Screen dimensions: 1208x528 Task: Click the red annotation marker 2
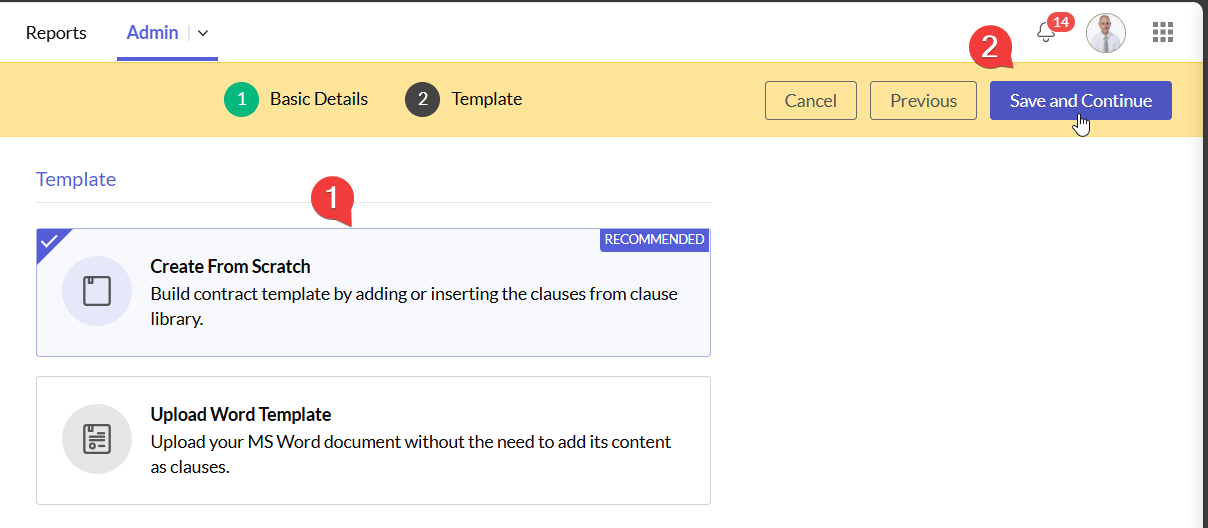click(x=989, y=46)
